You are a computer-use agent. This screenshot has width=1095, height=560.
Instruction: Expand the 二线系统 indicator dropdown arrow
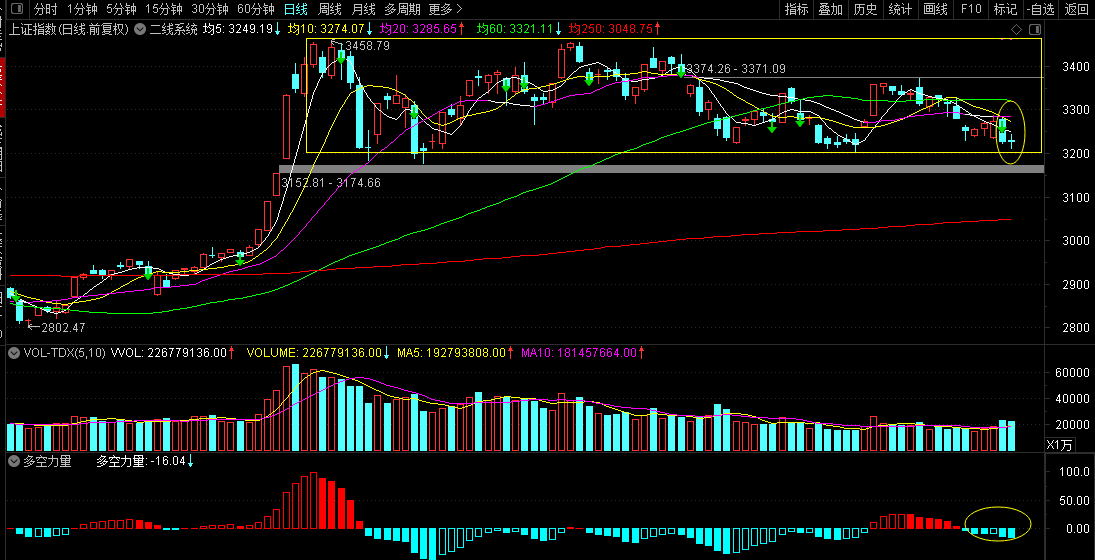click(139, 30)
